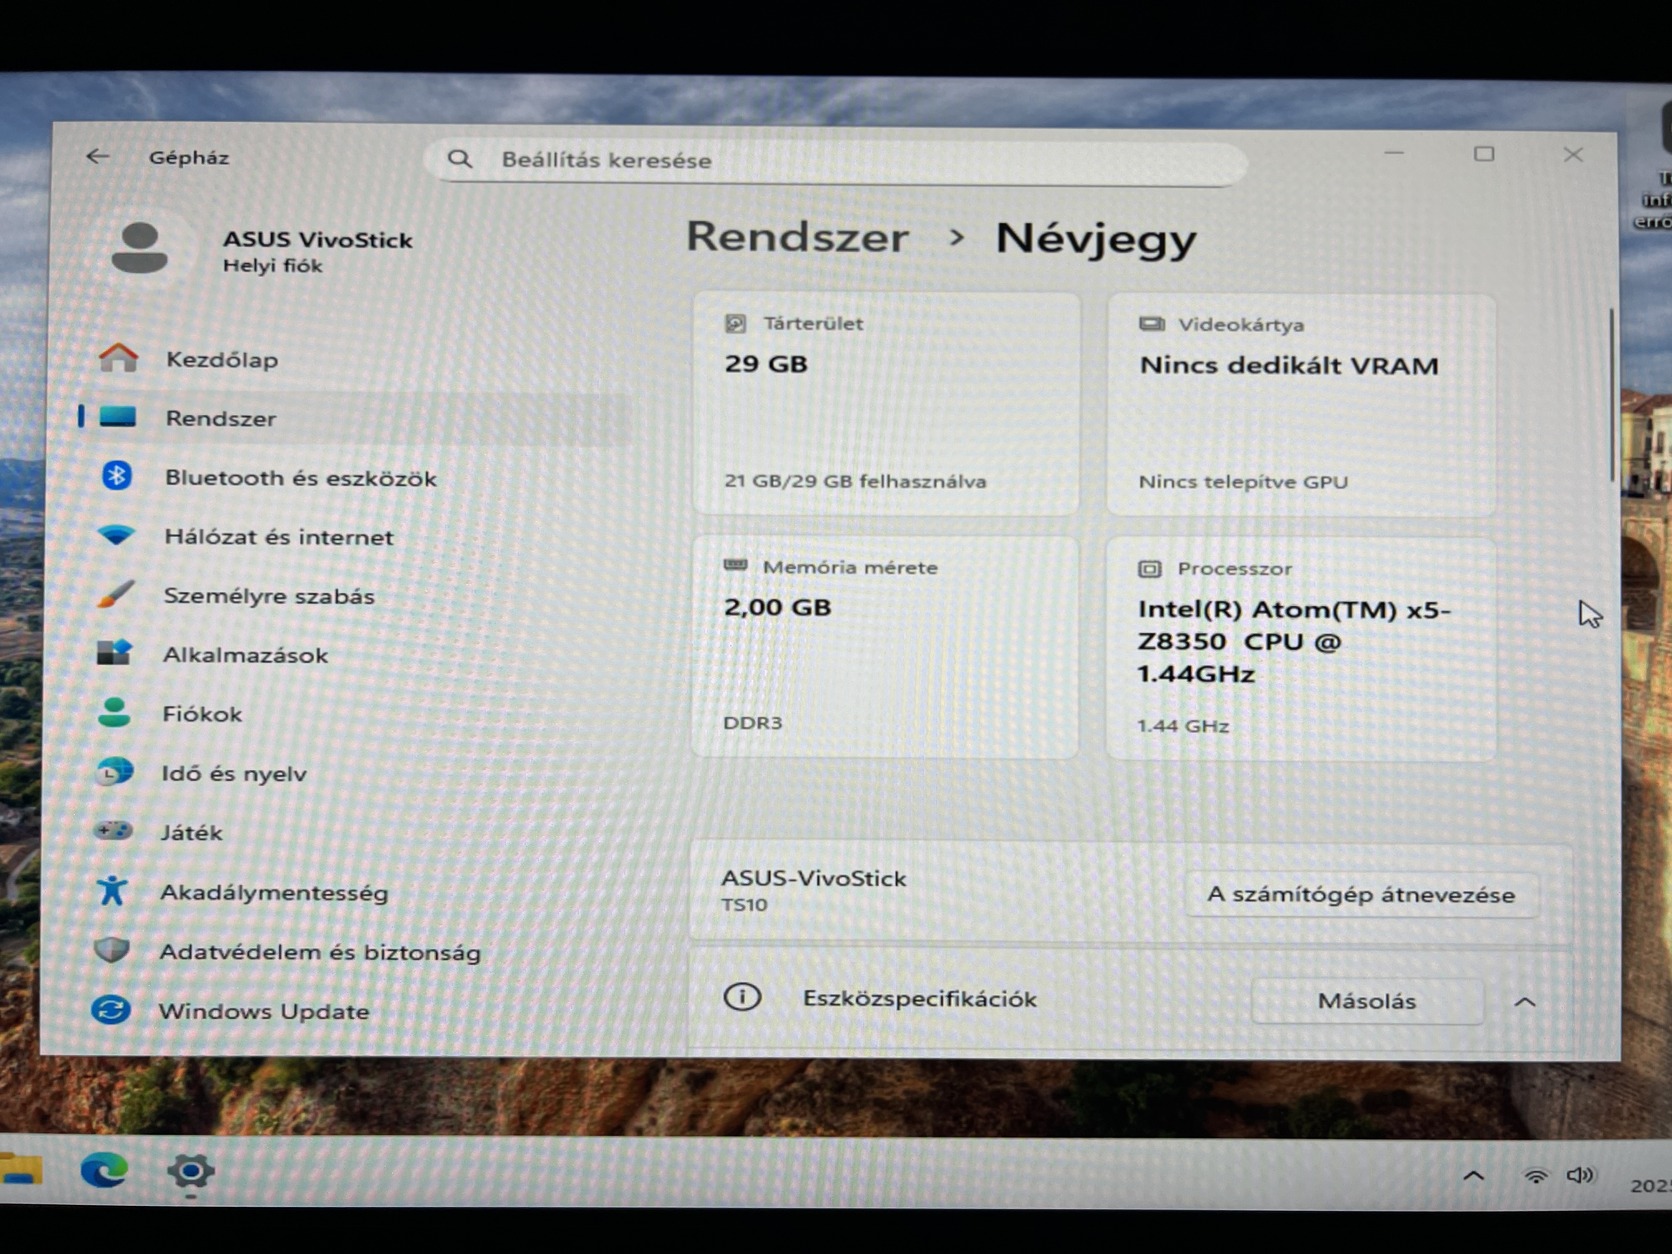Click the Alkalmazások apps icon
The height and width of the screenshot is (1254, 1672).
click(114, 653)
